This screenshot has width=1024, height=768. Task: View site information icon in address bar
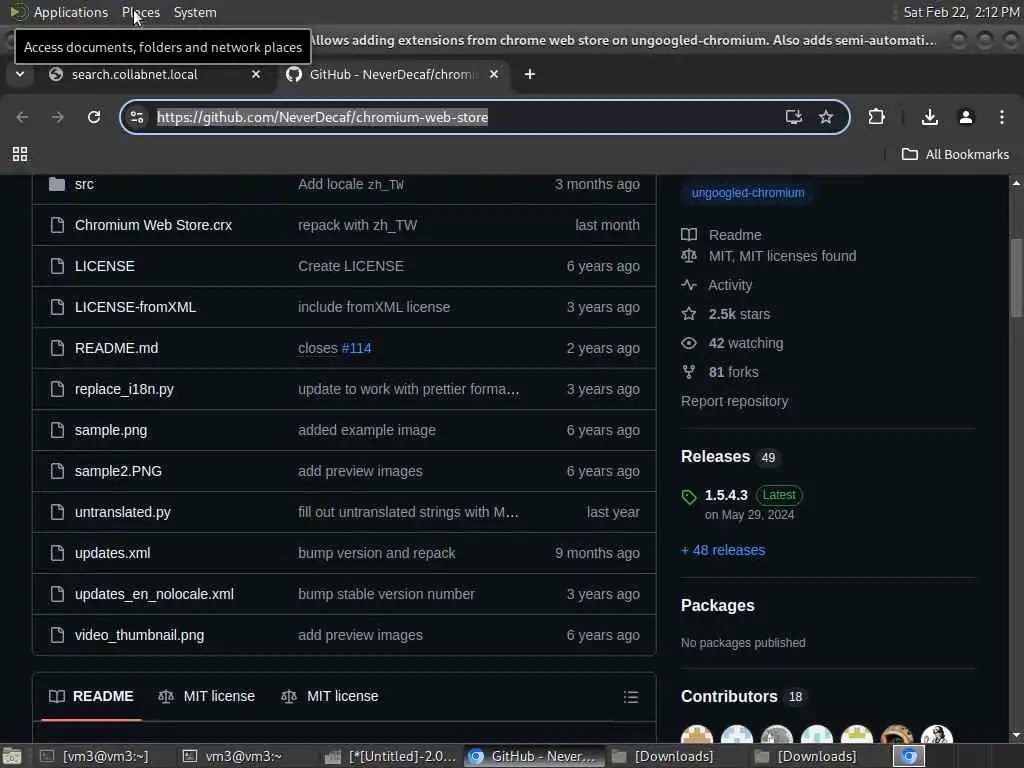click(137, 117)
